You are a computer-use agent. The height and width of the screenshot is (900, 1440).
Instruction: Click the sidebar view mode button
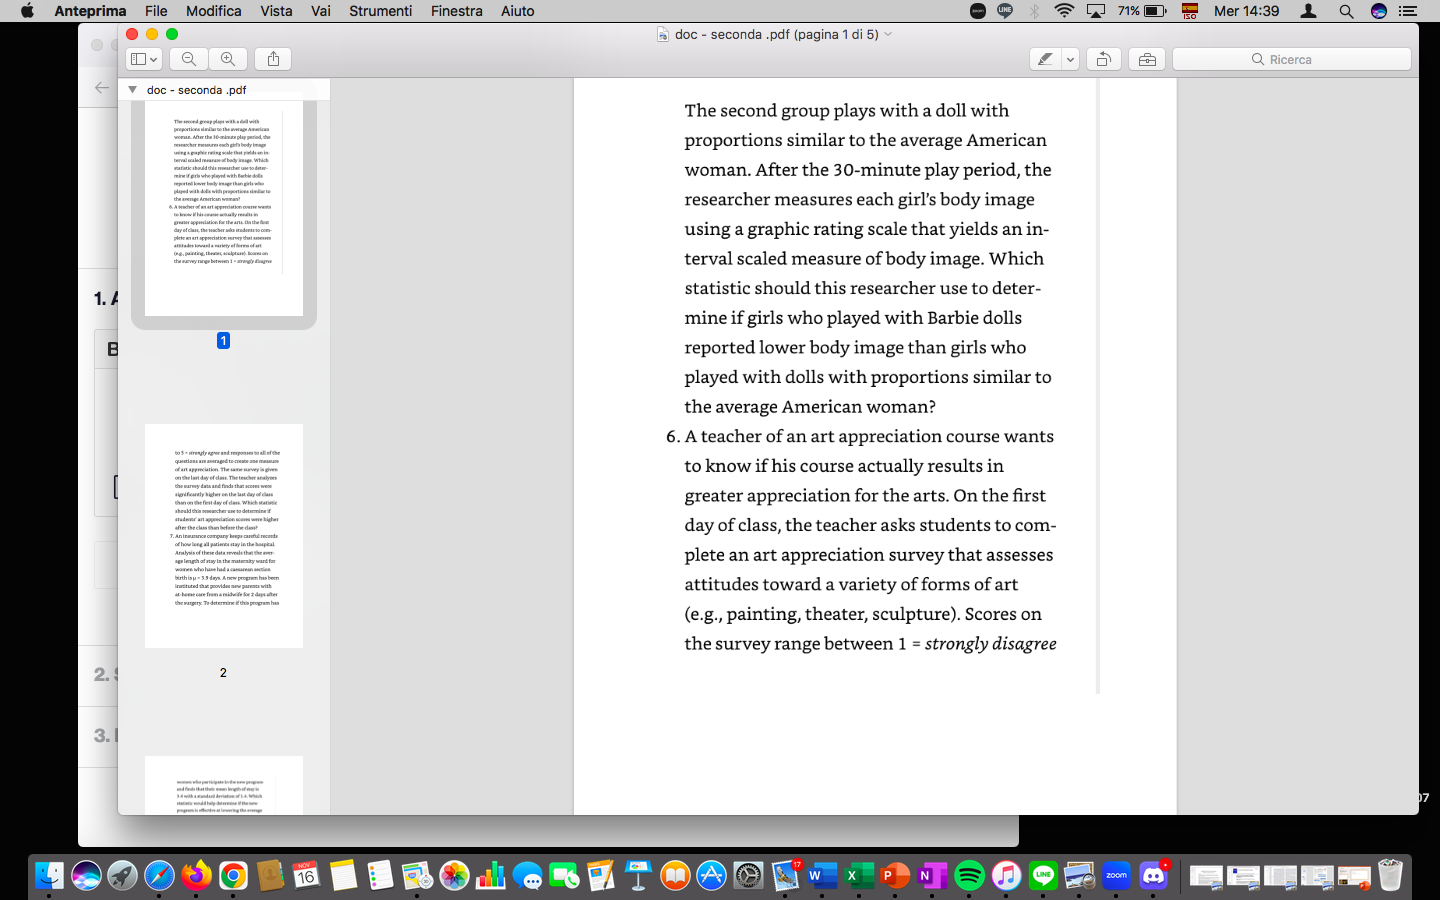(138, 58)
